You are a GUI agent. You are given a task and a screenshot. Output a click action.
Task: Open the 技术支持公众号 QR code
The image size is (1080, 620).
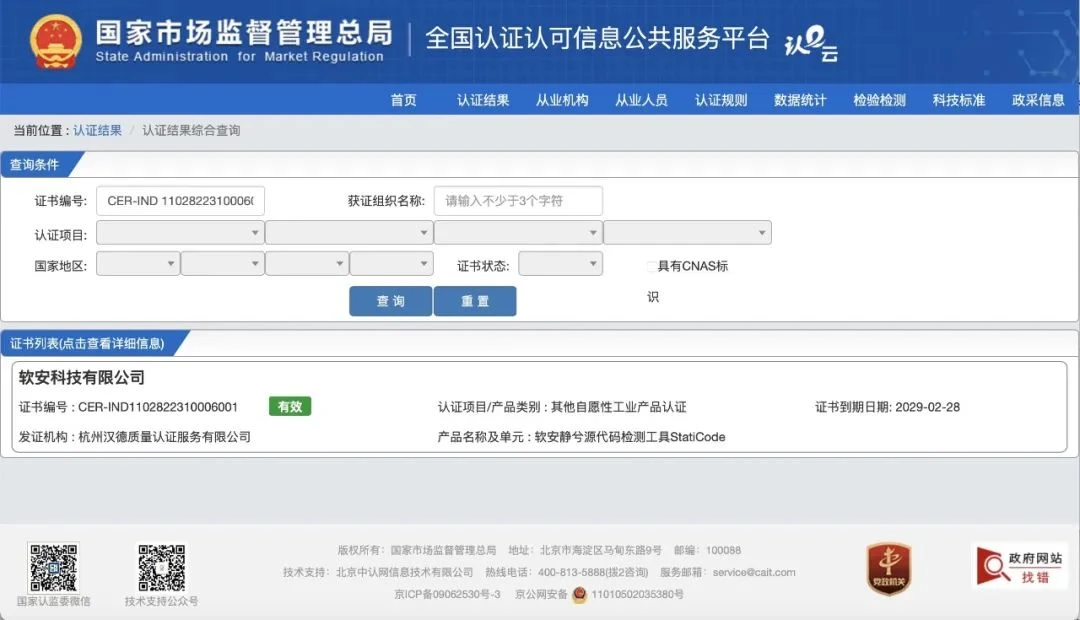[x=161, y=568]
